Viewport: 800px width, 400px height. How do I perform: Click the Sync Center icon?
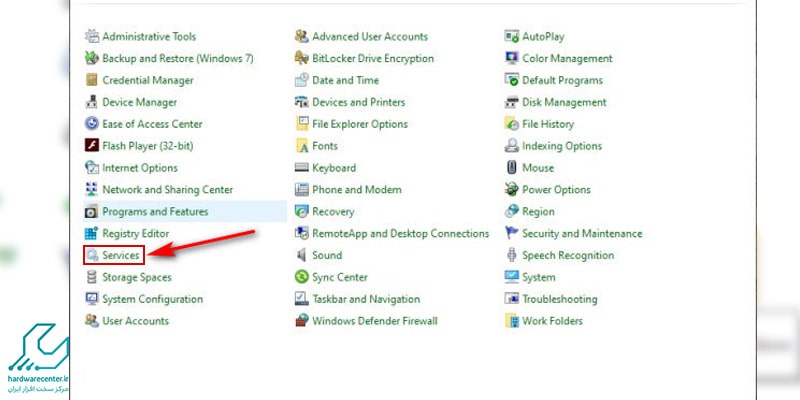[x=302, y=277]
